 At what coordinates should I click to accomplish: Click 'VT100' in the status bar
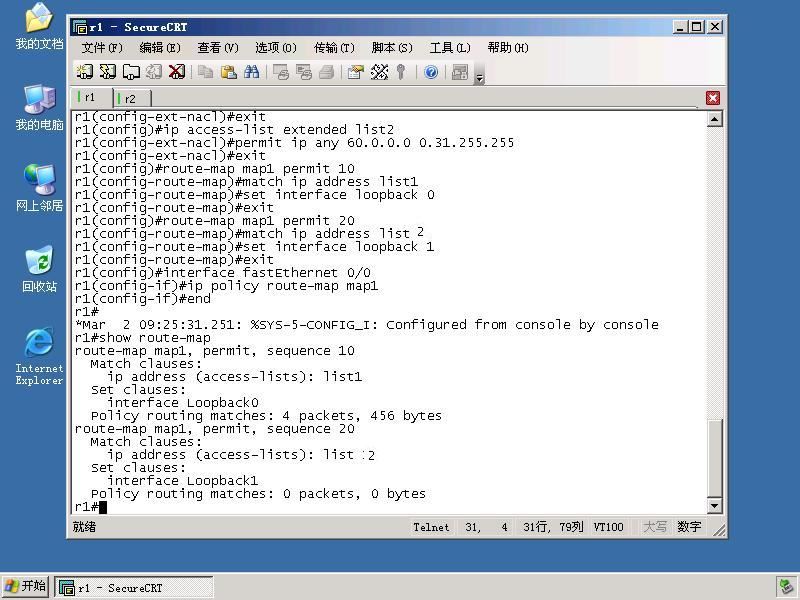(x=608, y=527)
